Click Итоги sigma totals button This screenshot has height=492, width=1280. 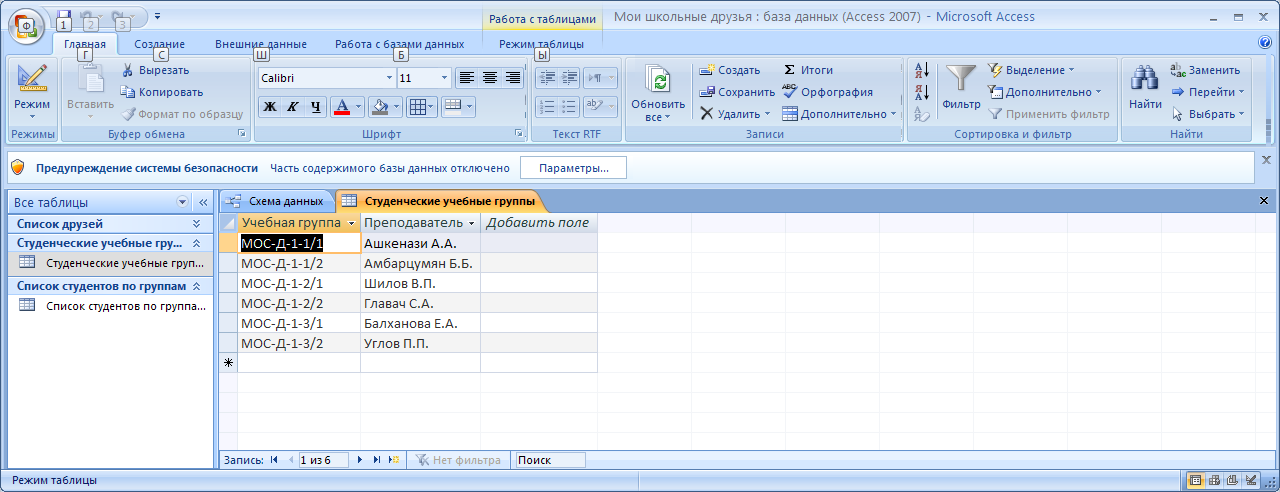point(808,70)
